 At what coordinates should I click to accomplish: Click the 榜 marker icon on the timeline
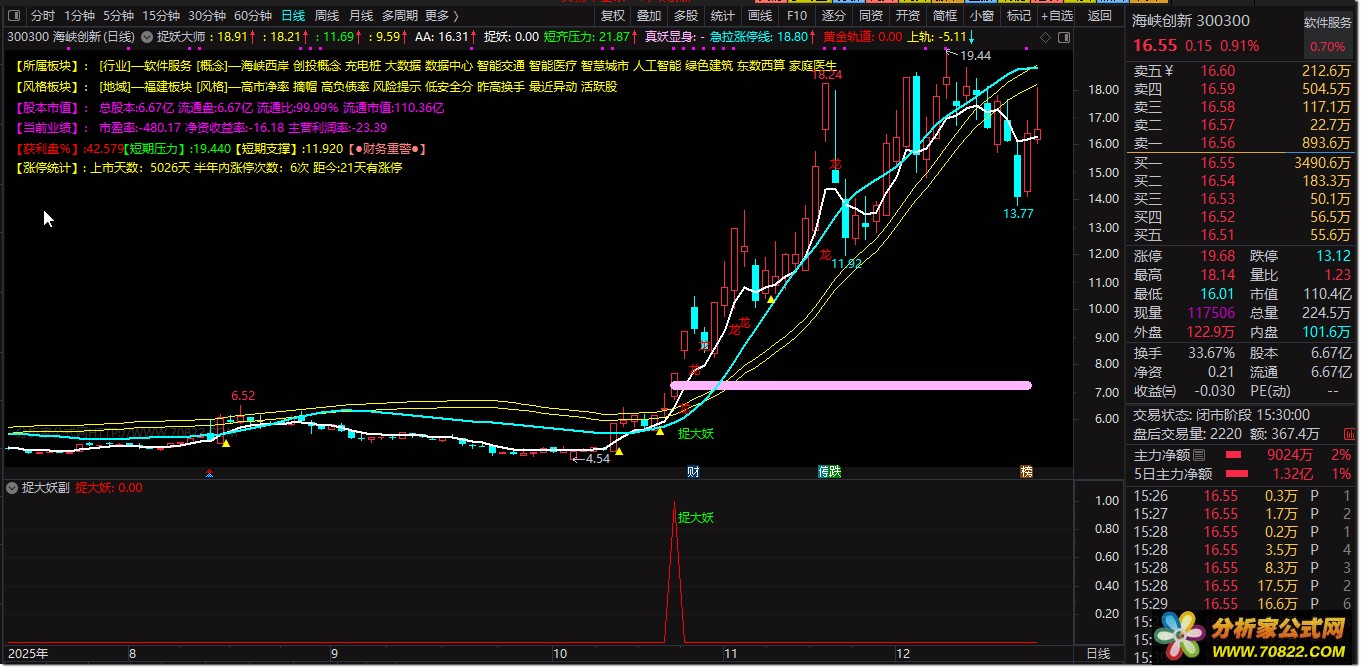(x=1026, y=472)
